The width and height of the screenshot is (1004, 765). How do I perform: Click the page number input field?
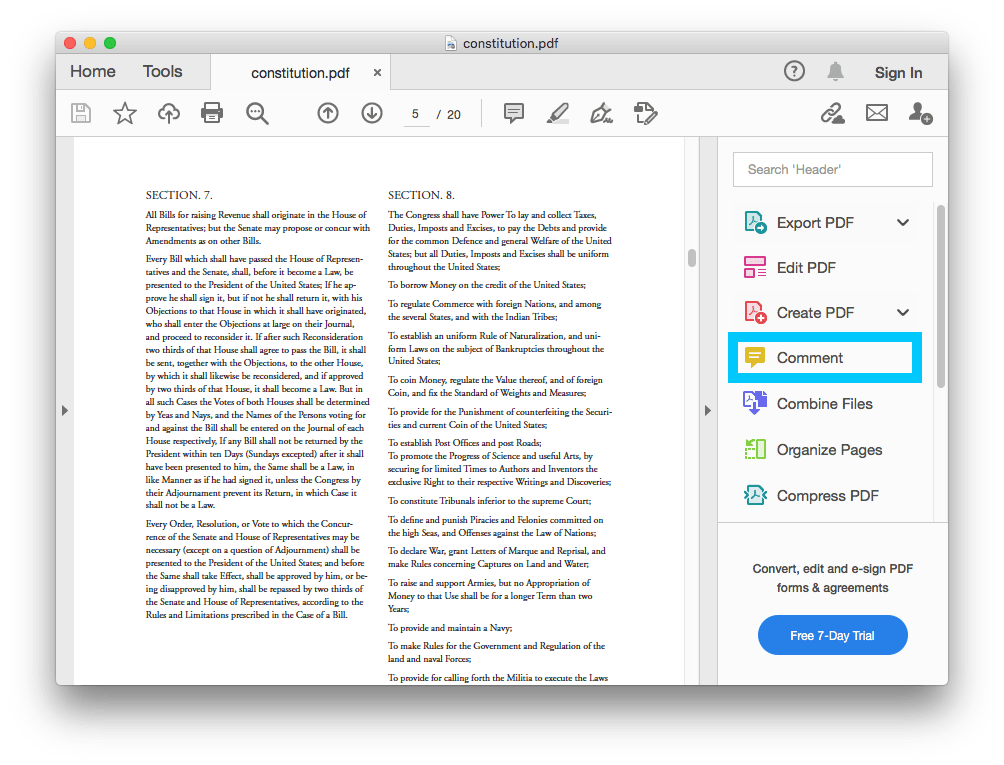(x=416, y=114)
